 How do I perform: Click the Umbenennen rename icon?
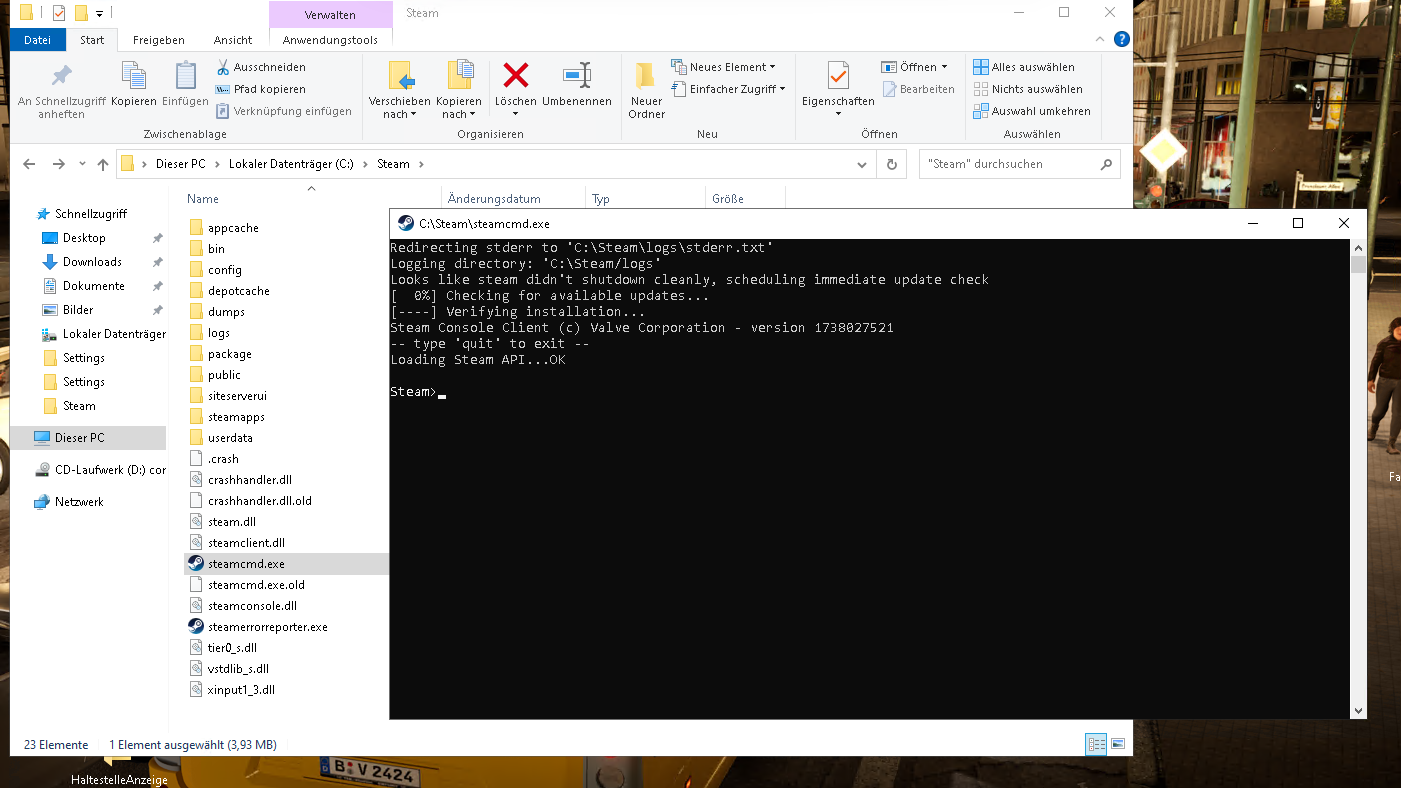point(576,76)
